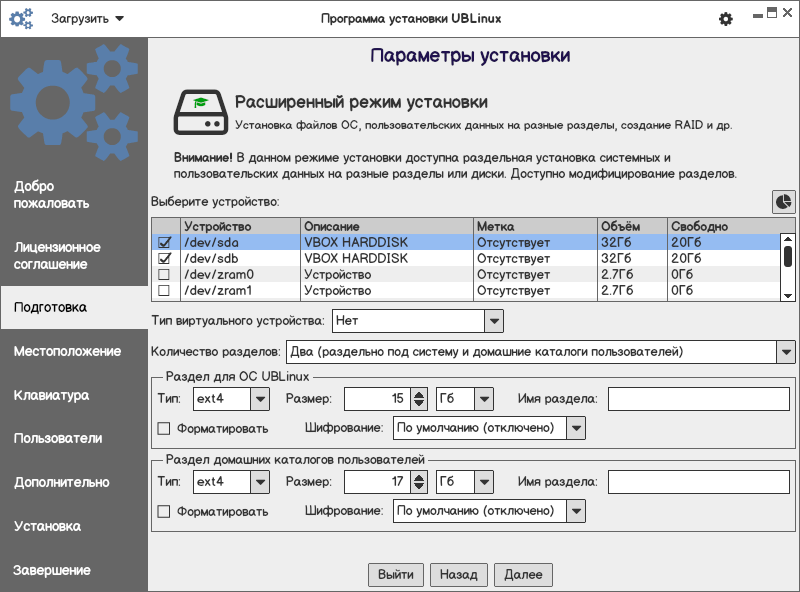
Task: Open the OS partition encryption dropdown
Action: click(575, 428)
